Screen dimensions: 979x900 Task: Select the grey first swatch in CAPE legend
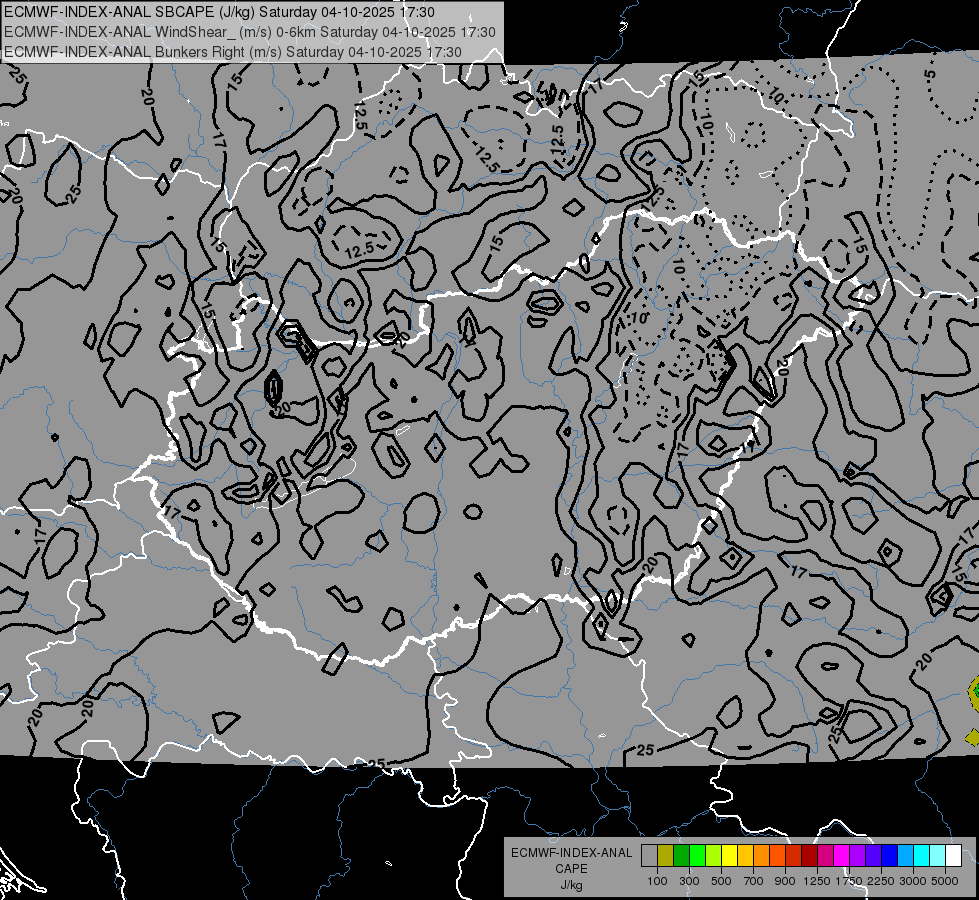tap(649, 856)
